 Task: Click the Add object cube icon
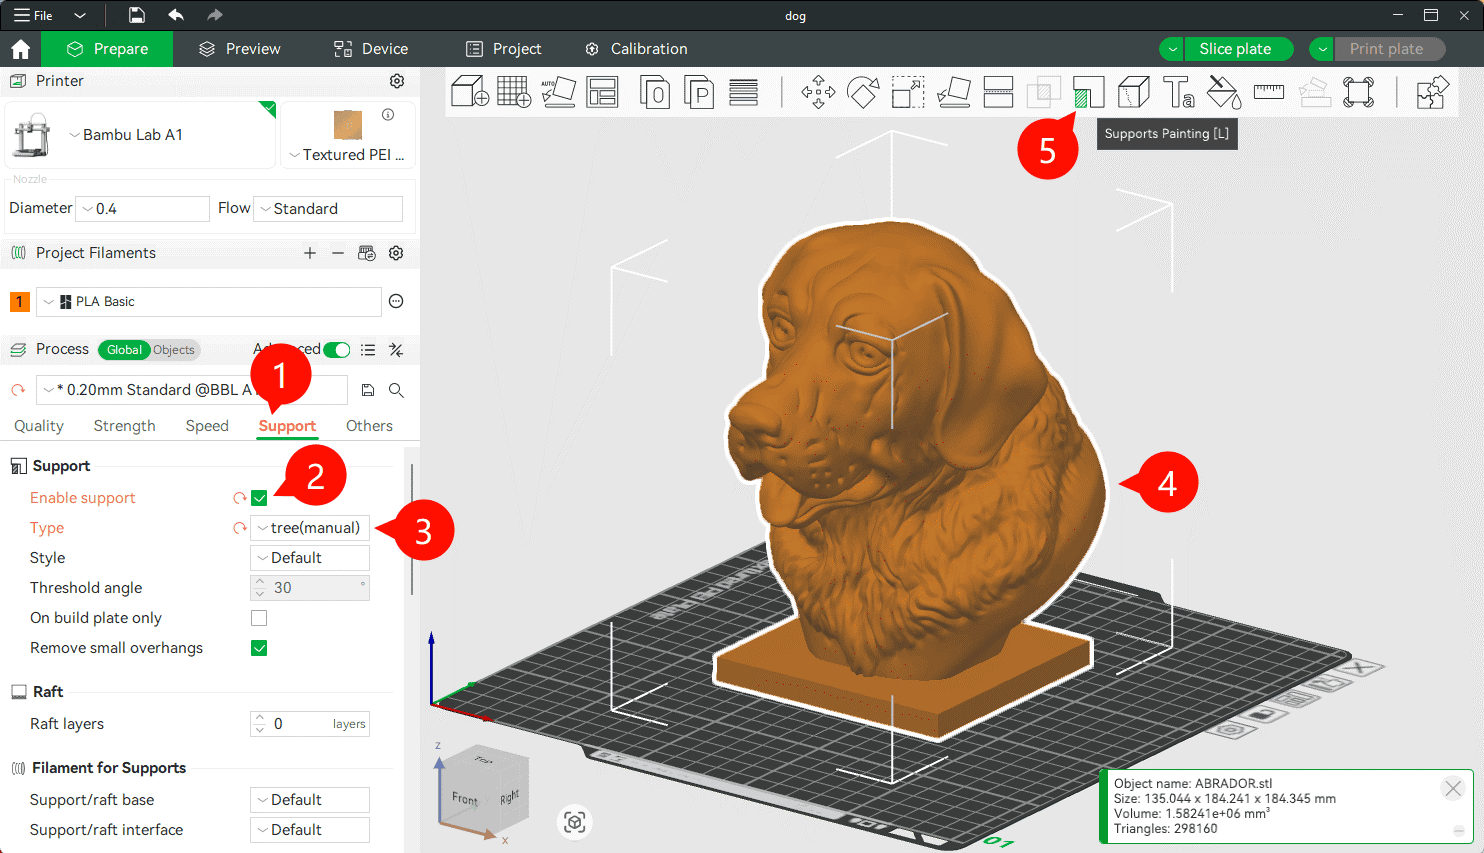pyautogui.click(x=469, y=92)
